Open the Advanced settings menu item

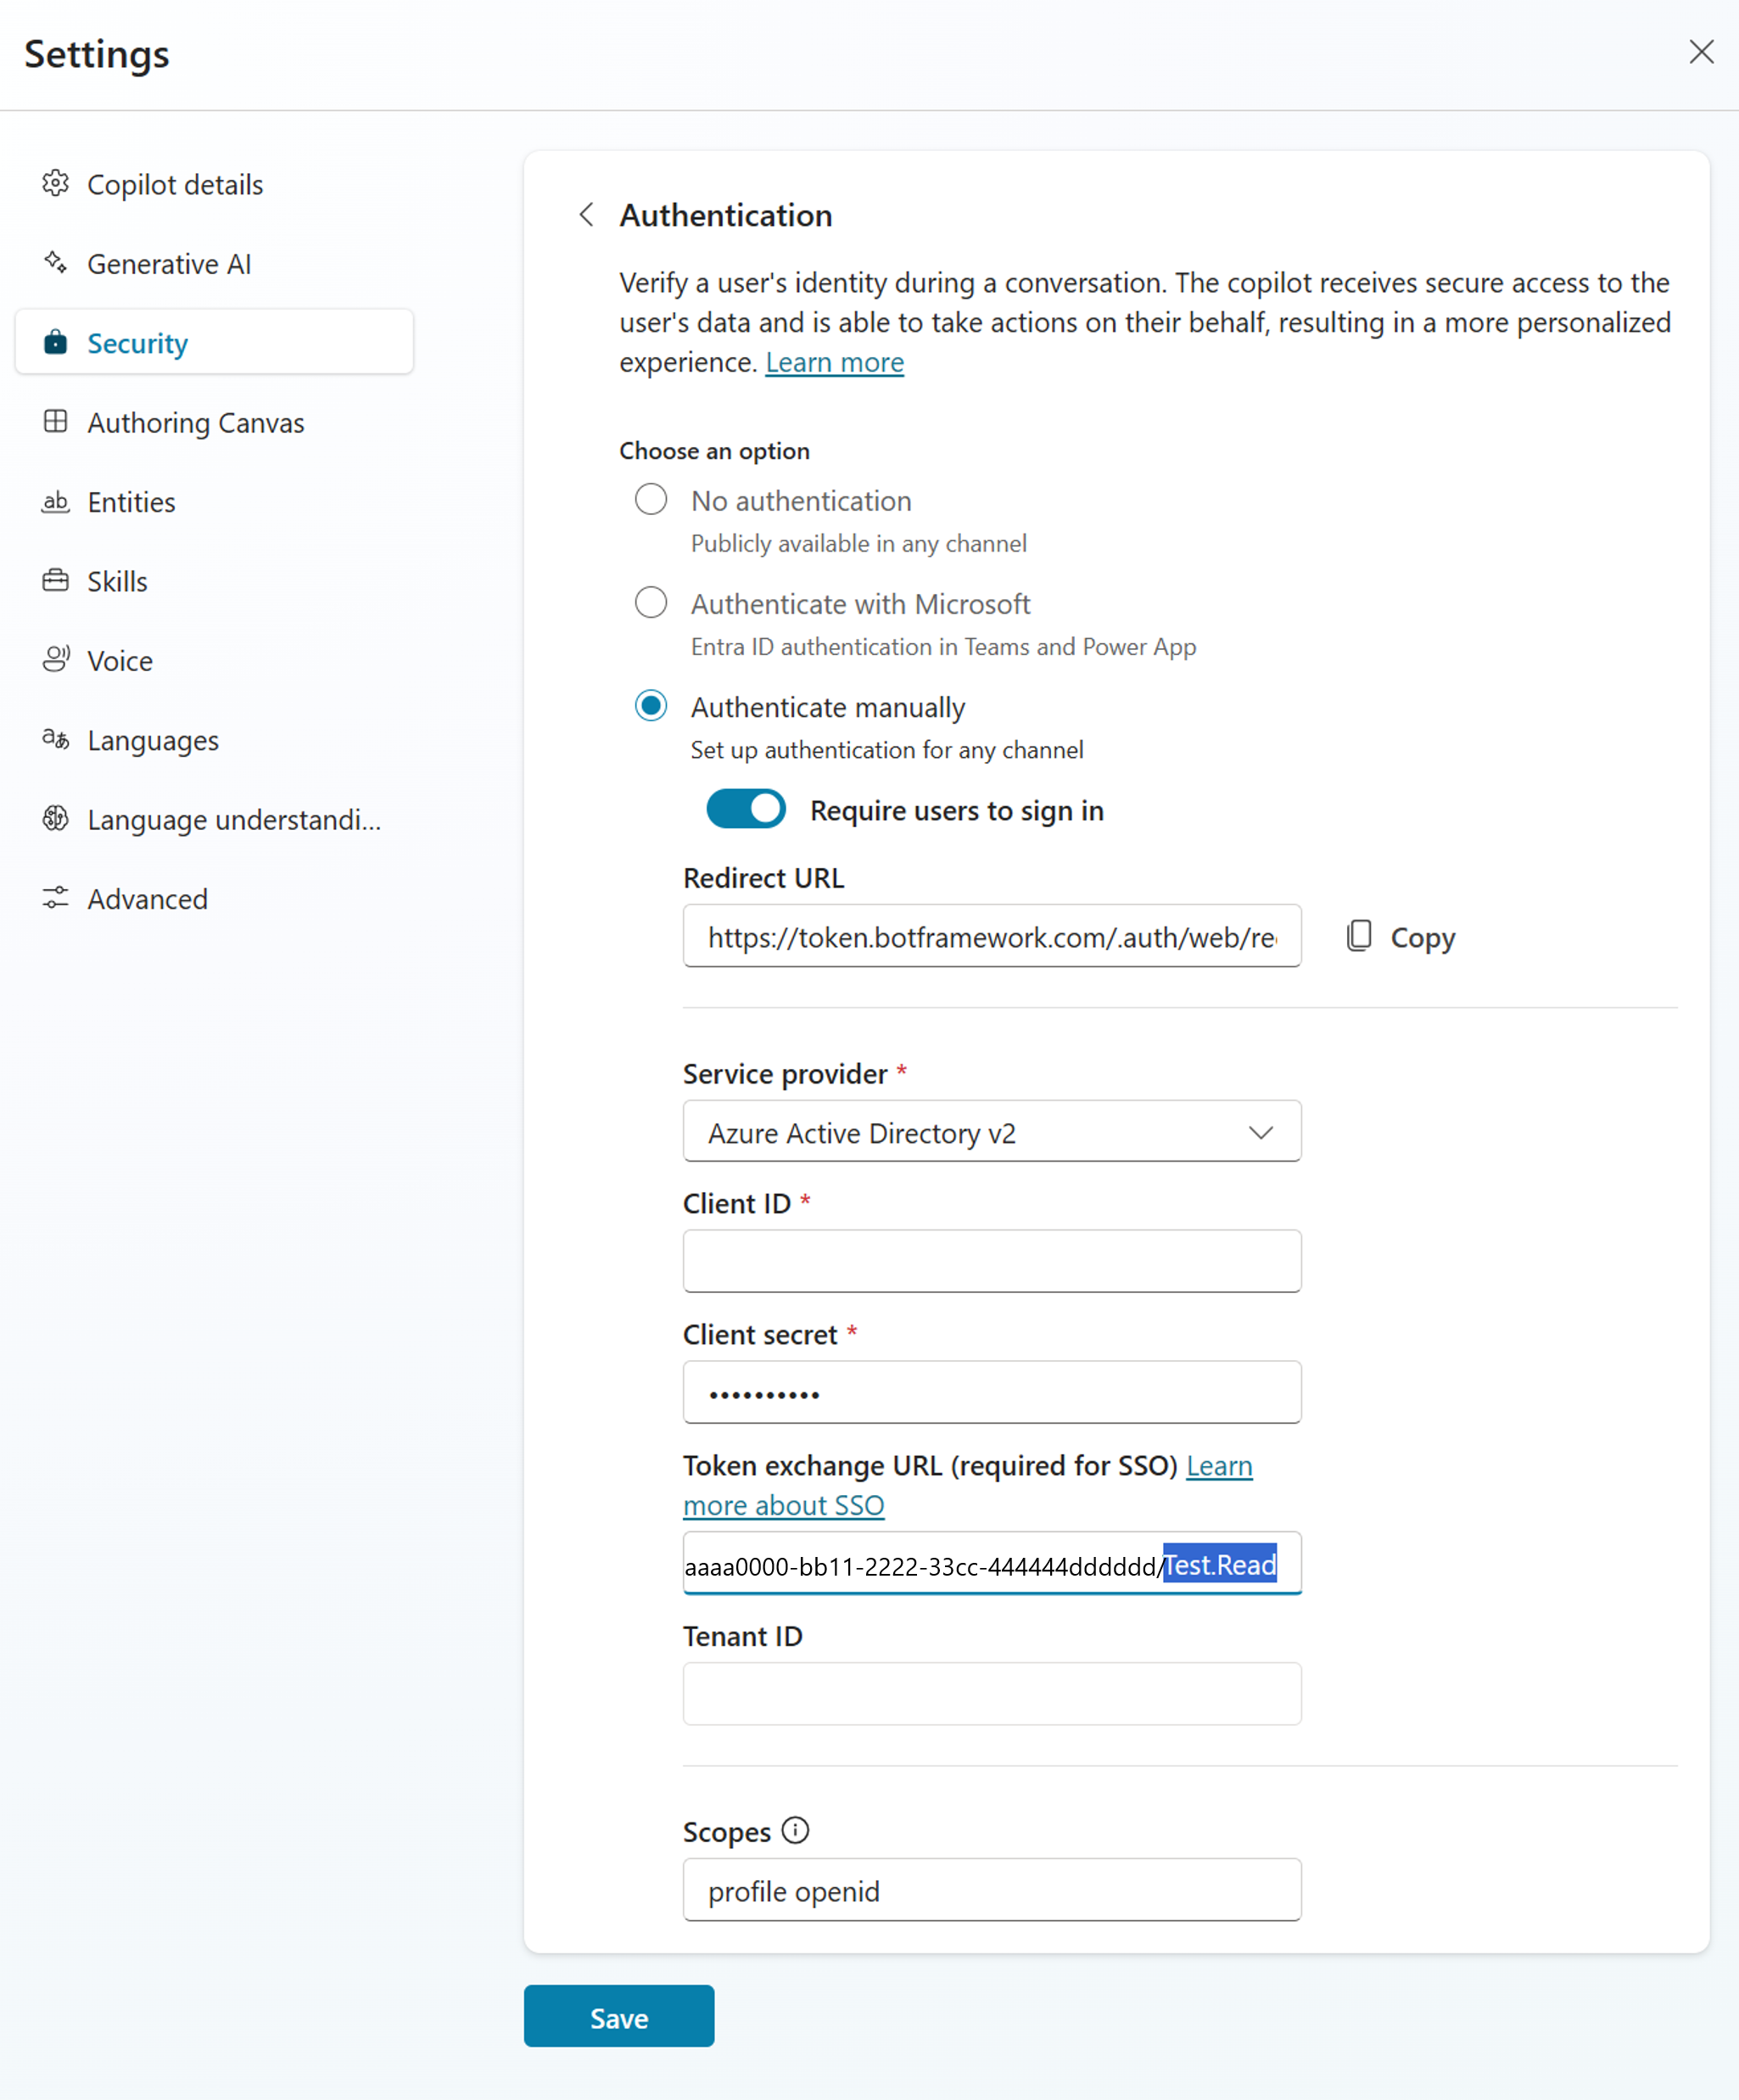148,899
